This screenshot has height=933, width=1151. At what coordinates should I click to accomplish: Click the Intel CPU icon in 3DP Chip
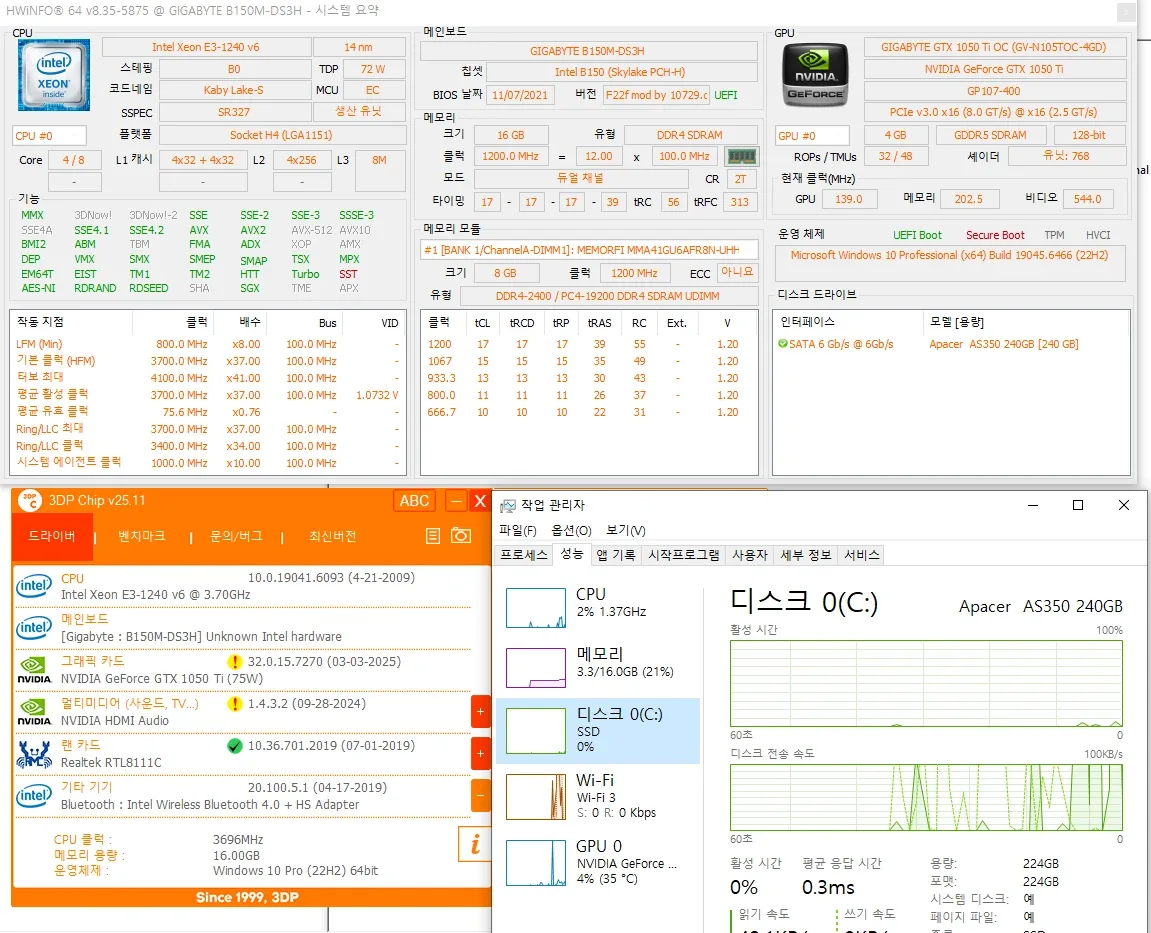(x=35, y=586)
